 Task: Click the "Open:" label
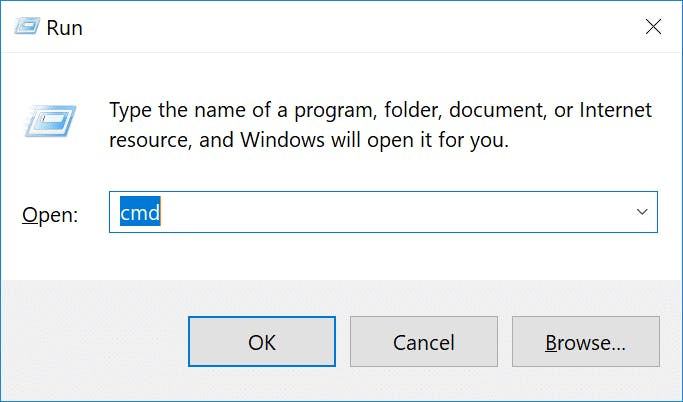tap(50, 215)
